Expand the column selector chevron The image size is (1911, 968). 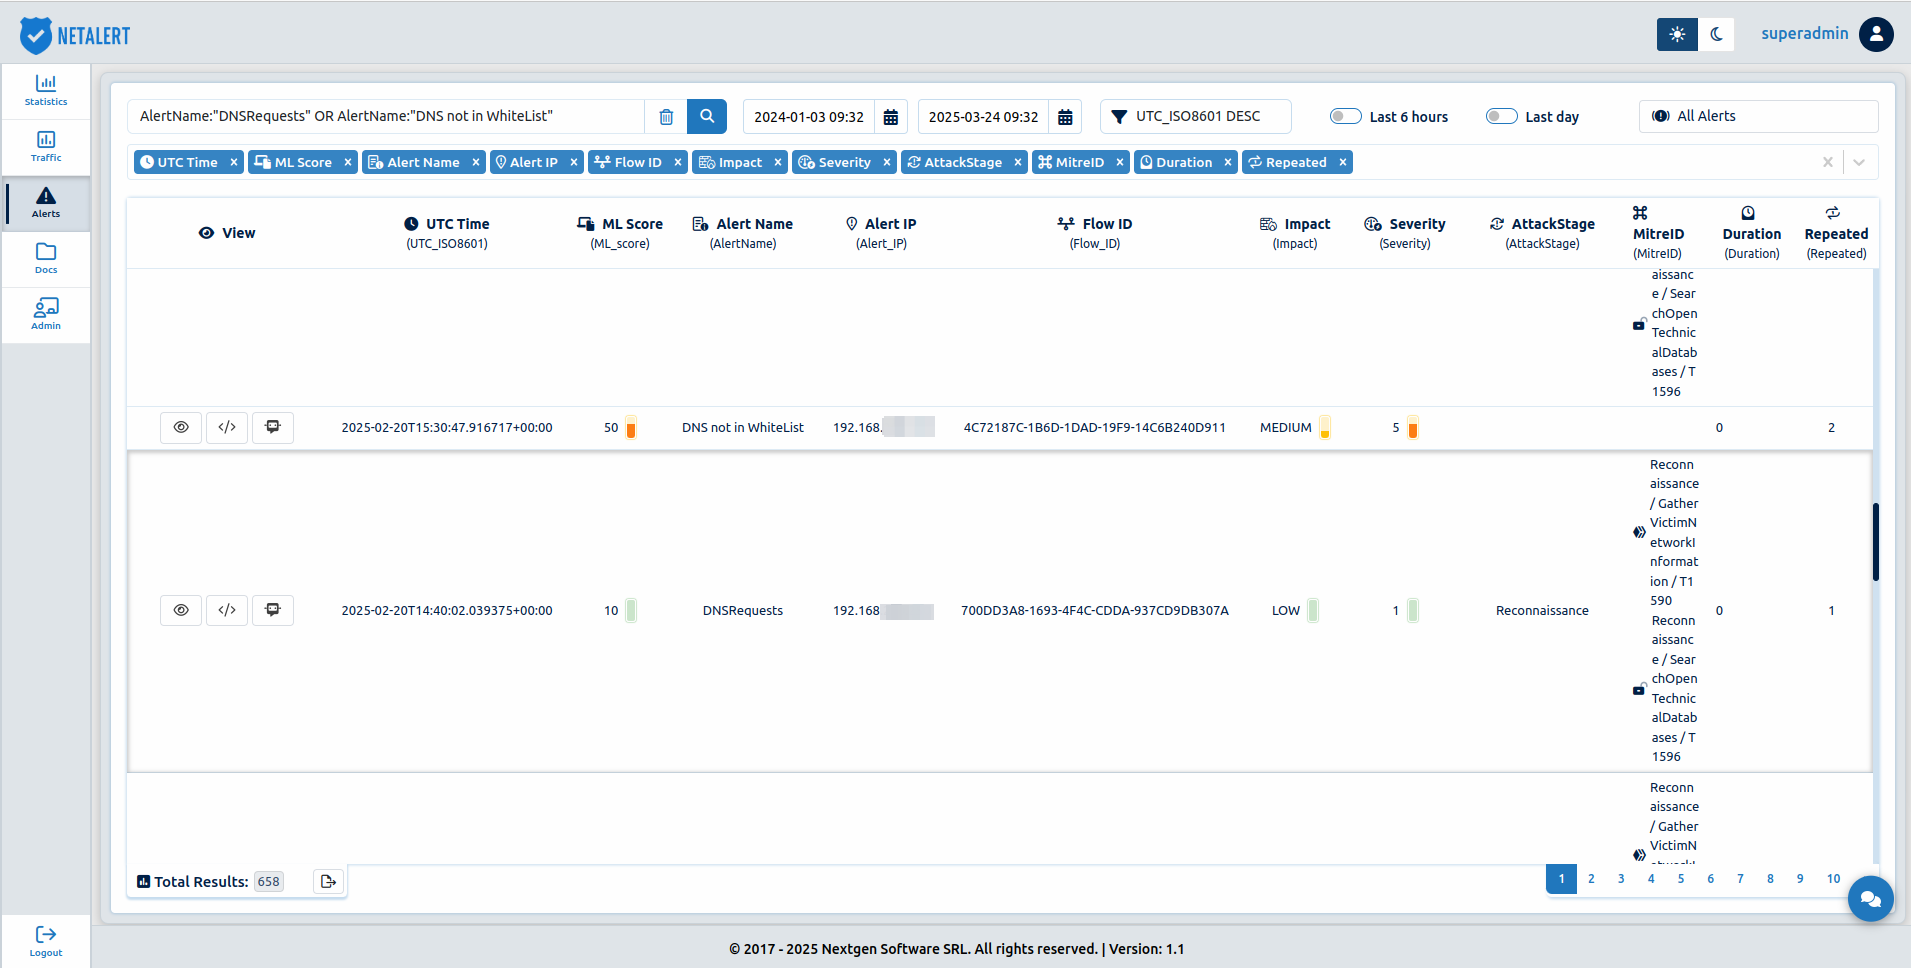(x=1859, y=162)
